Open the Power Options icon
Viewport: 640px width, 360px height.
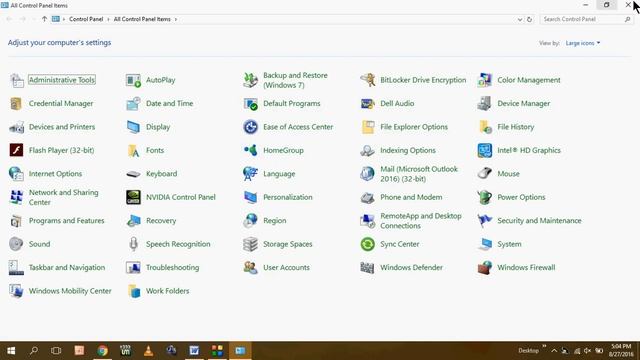(485, 198)
